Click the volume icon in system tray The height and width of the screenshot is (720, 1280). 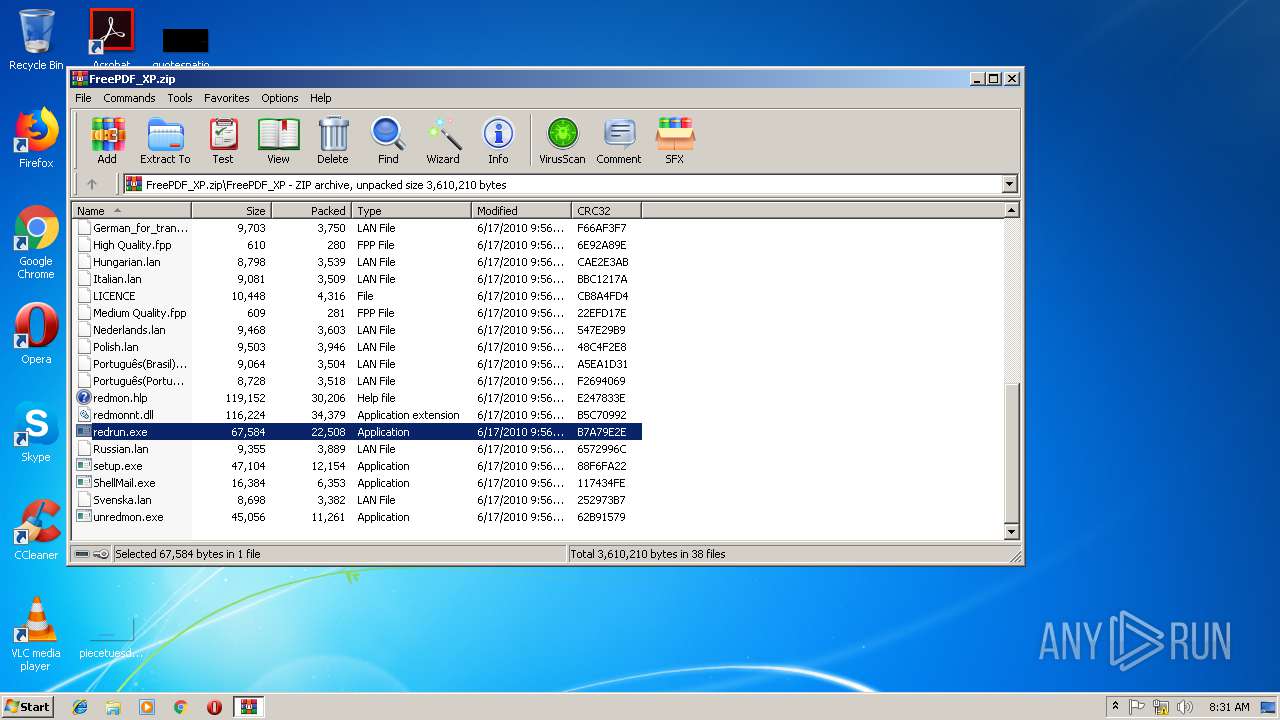point(1184,707)
